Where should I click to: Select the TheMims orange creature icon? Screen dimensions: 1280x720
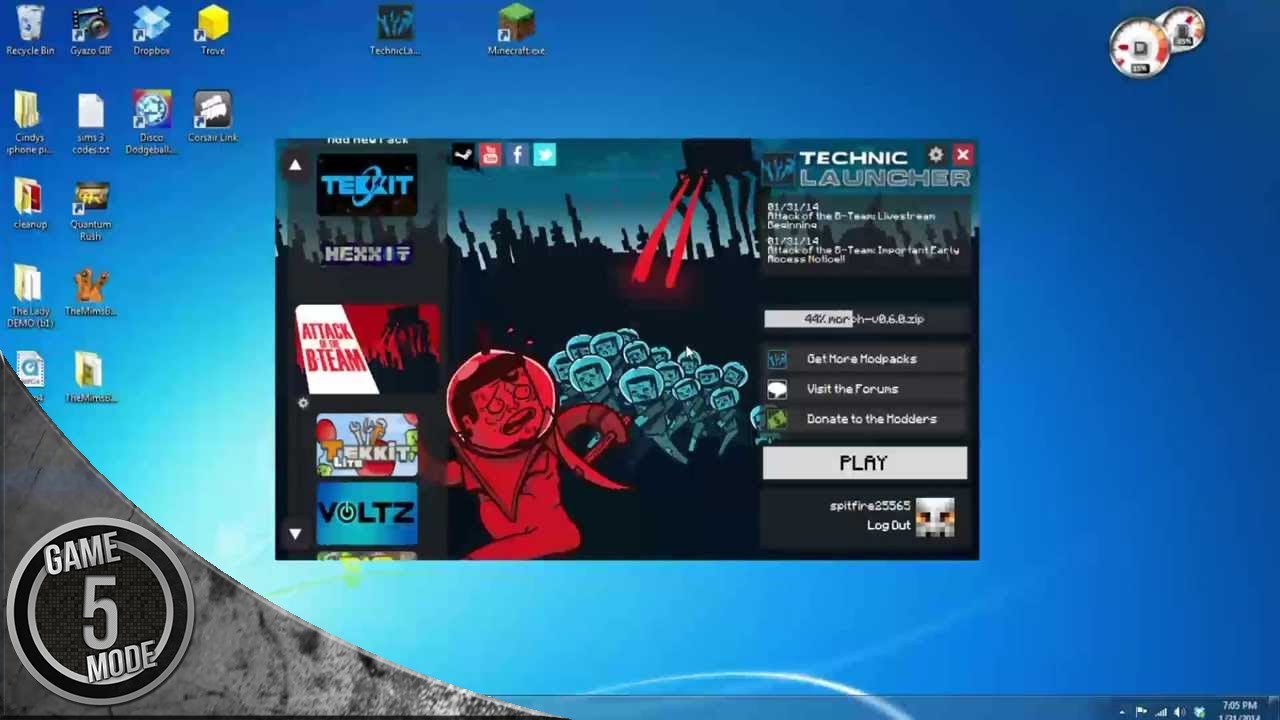(91, 291)
